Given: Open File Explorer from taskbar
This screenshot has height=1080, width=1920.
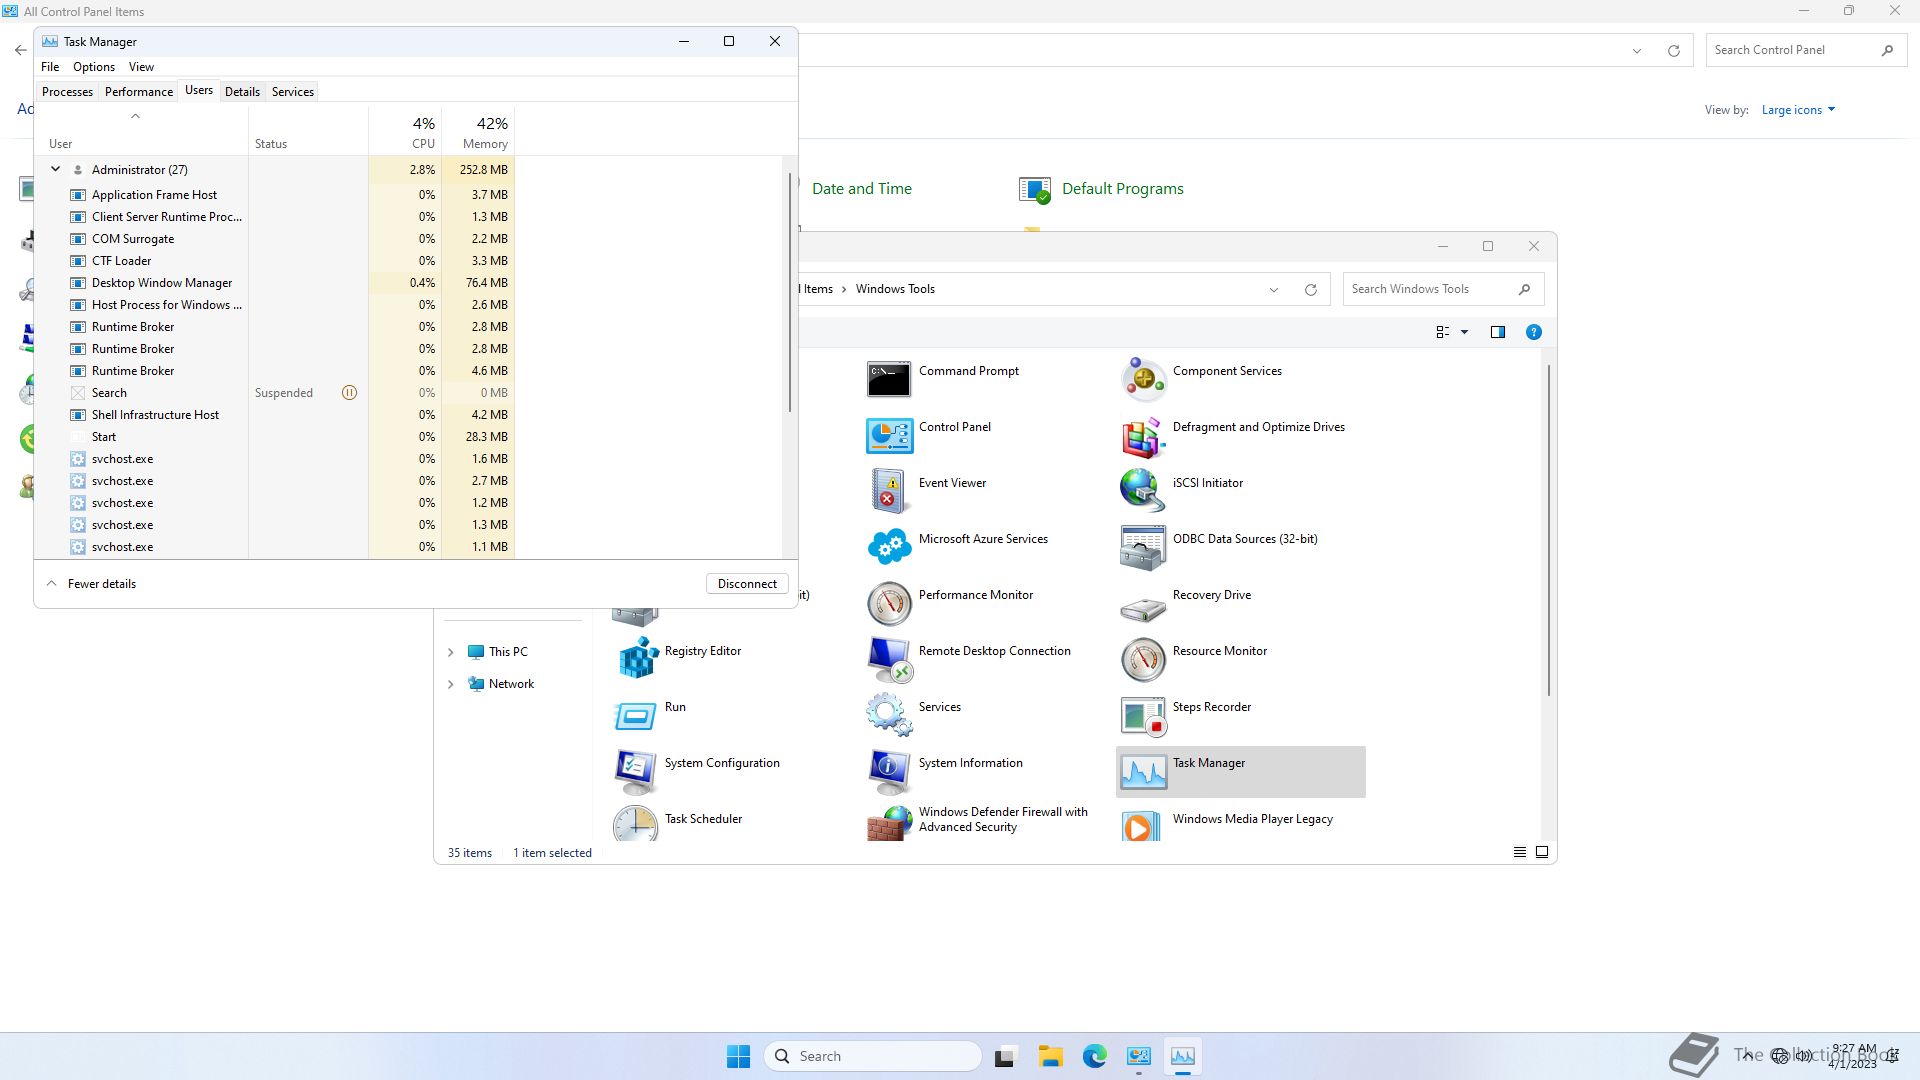Looking at the screenshot, I should tap(1050, 1056).
